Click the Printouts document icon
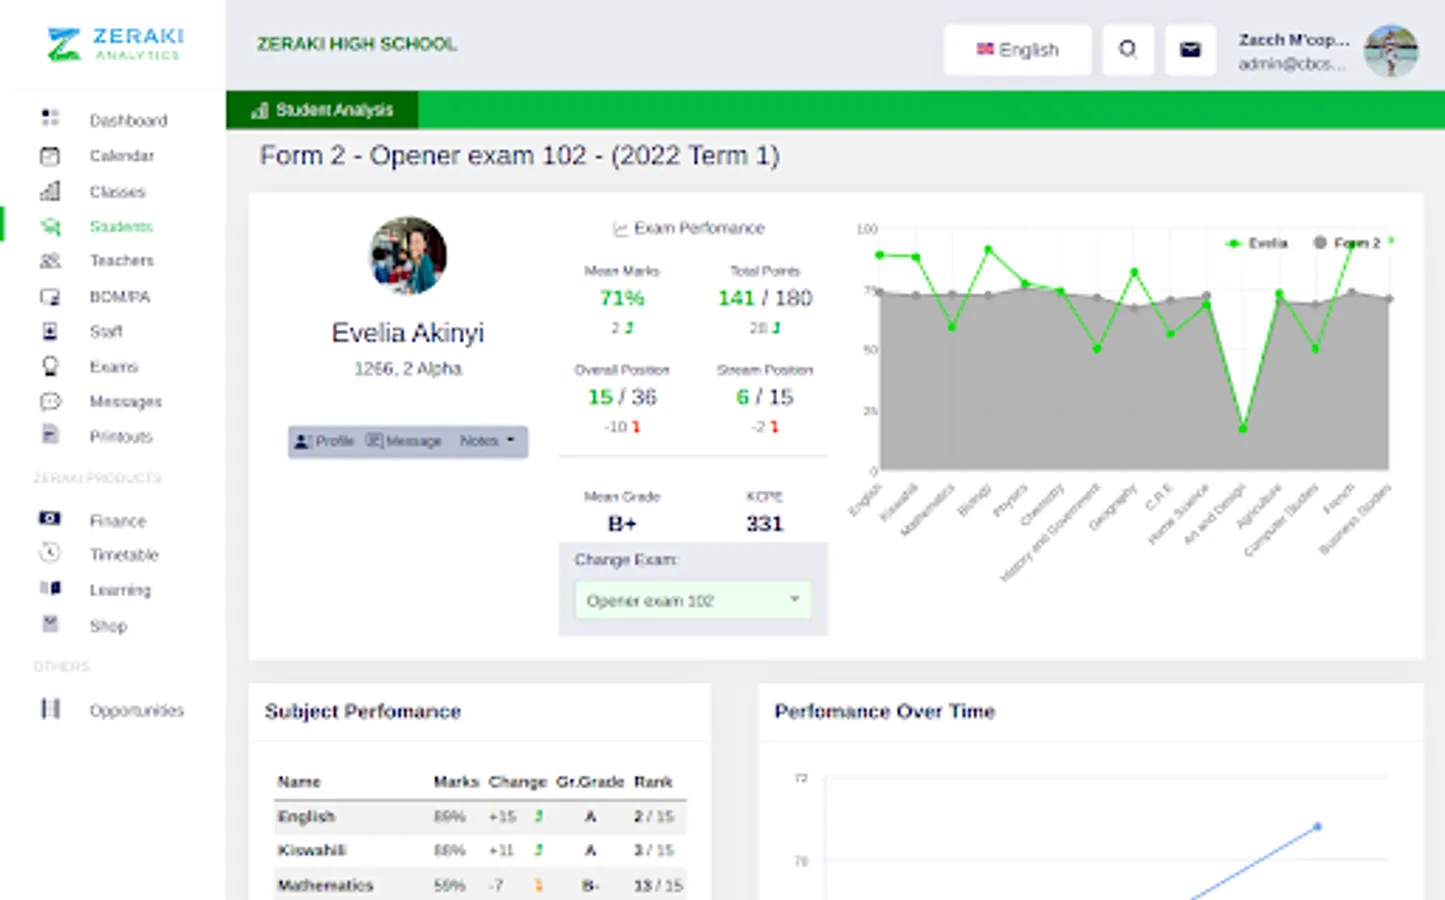Image resolution: width=1445 pixels, height=900 pixels. tap(50, 435)
